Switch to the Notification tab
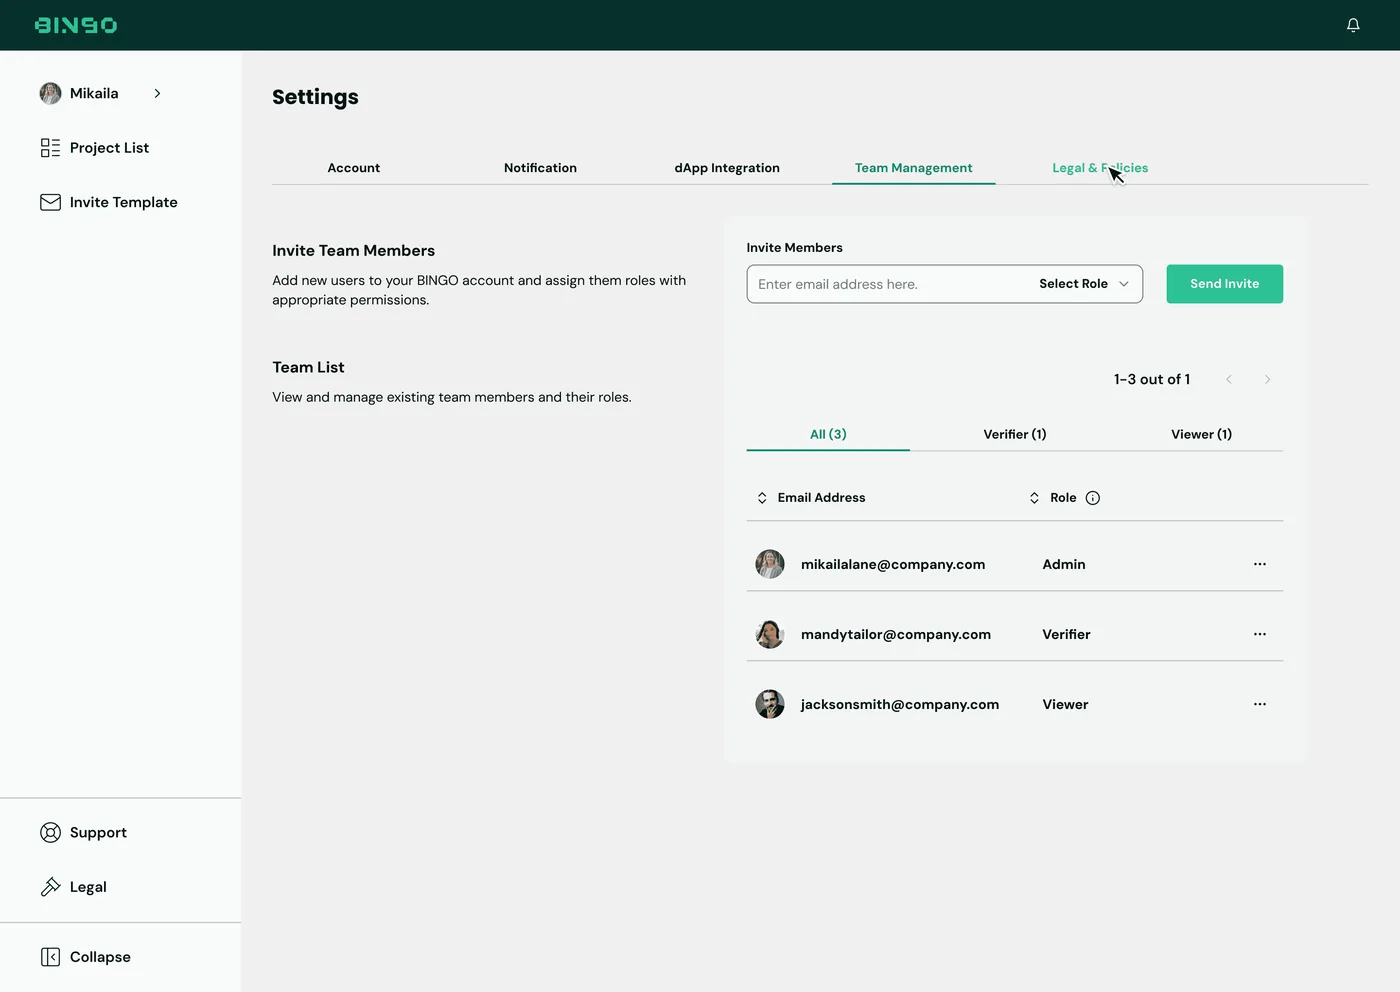 pos(540,168)
